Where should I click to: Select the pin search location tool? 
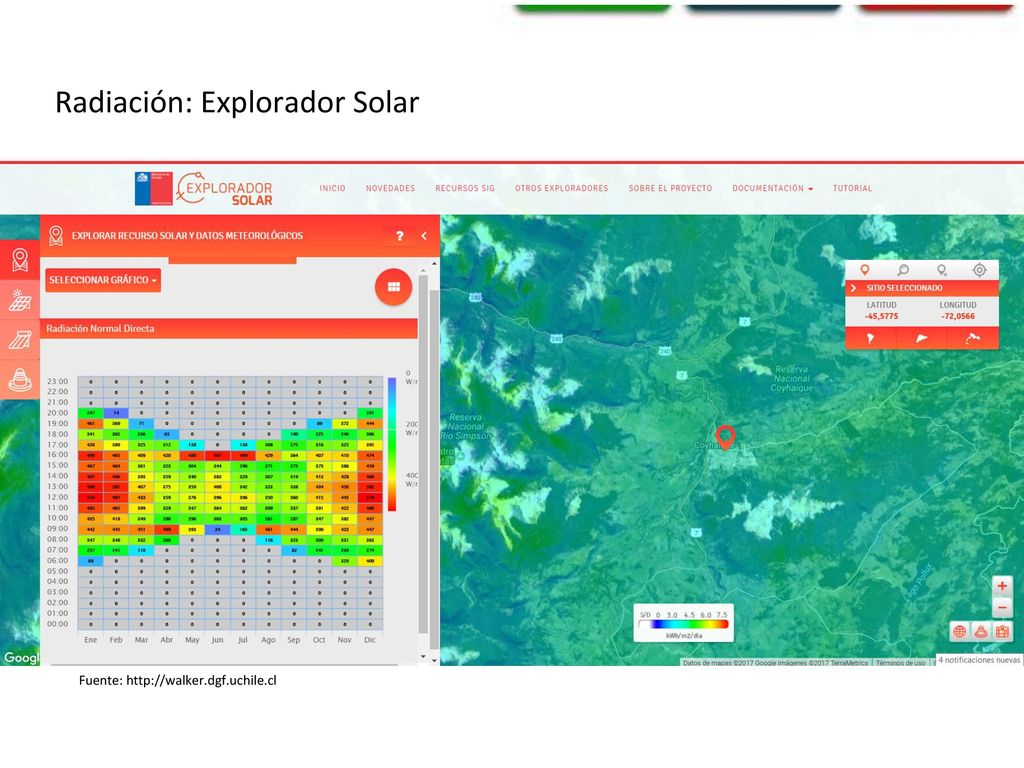[942, 270]
